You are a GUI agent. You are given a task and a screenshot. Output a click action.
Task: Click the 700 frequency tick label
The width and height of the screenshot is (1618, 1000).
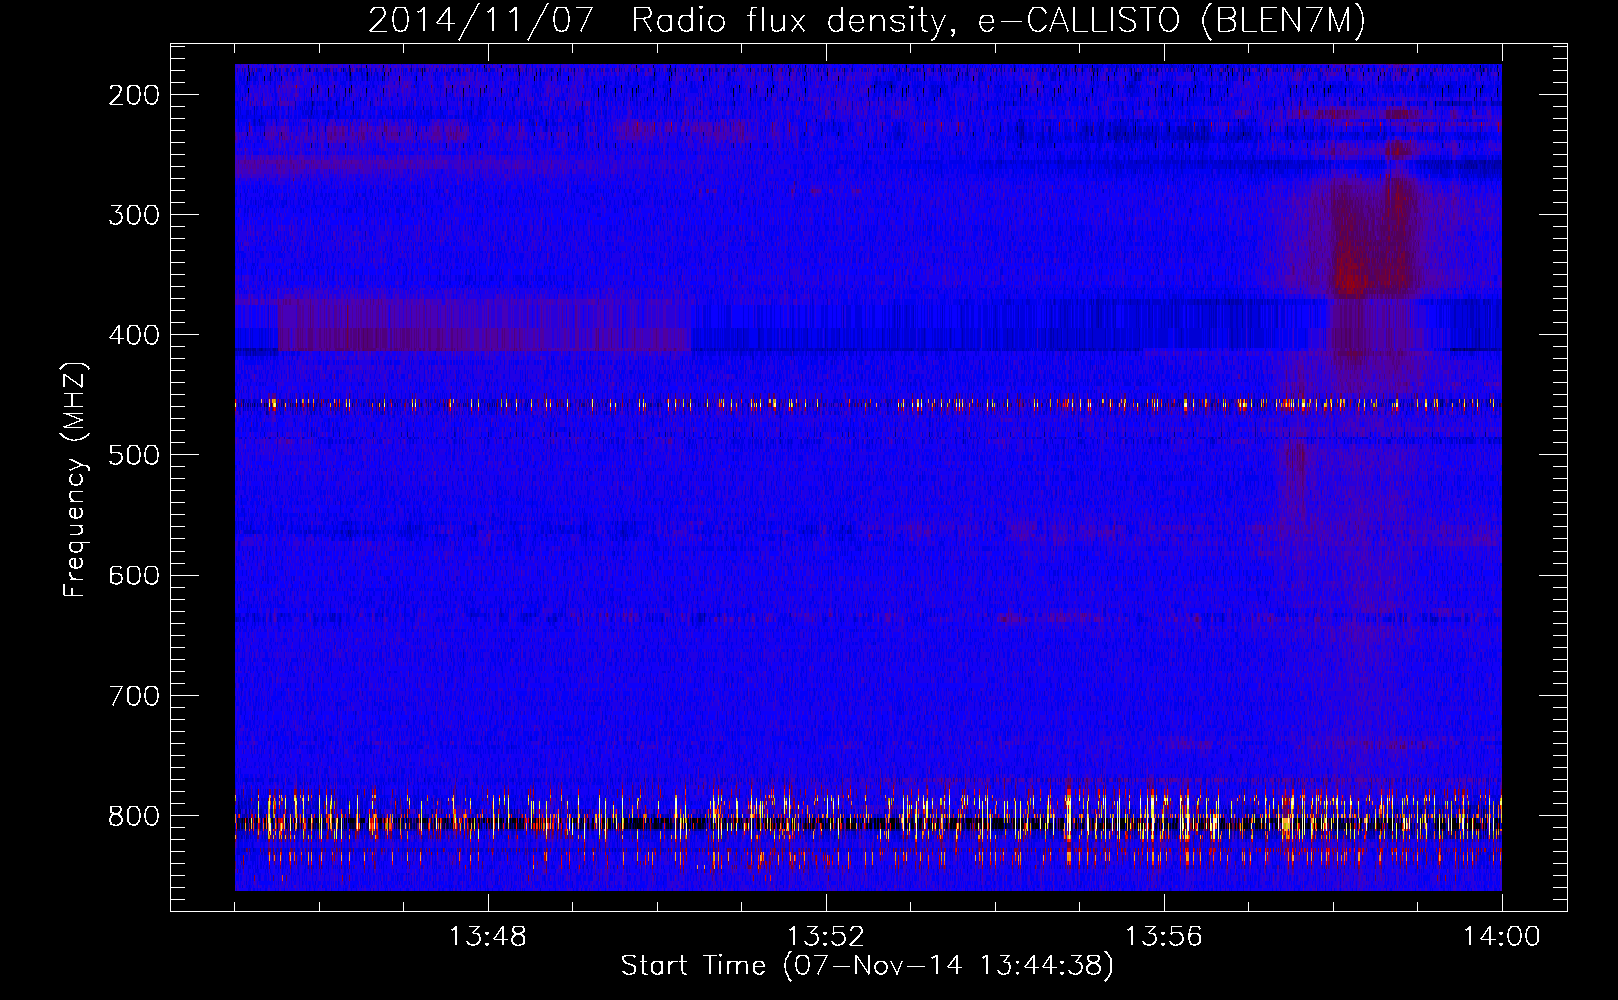[x=134, y=695]
